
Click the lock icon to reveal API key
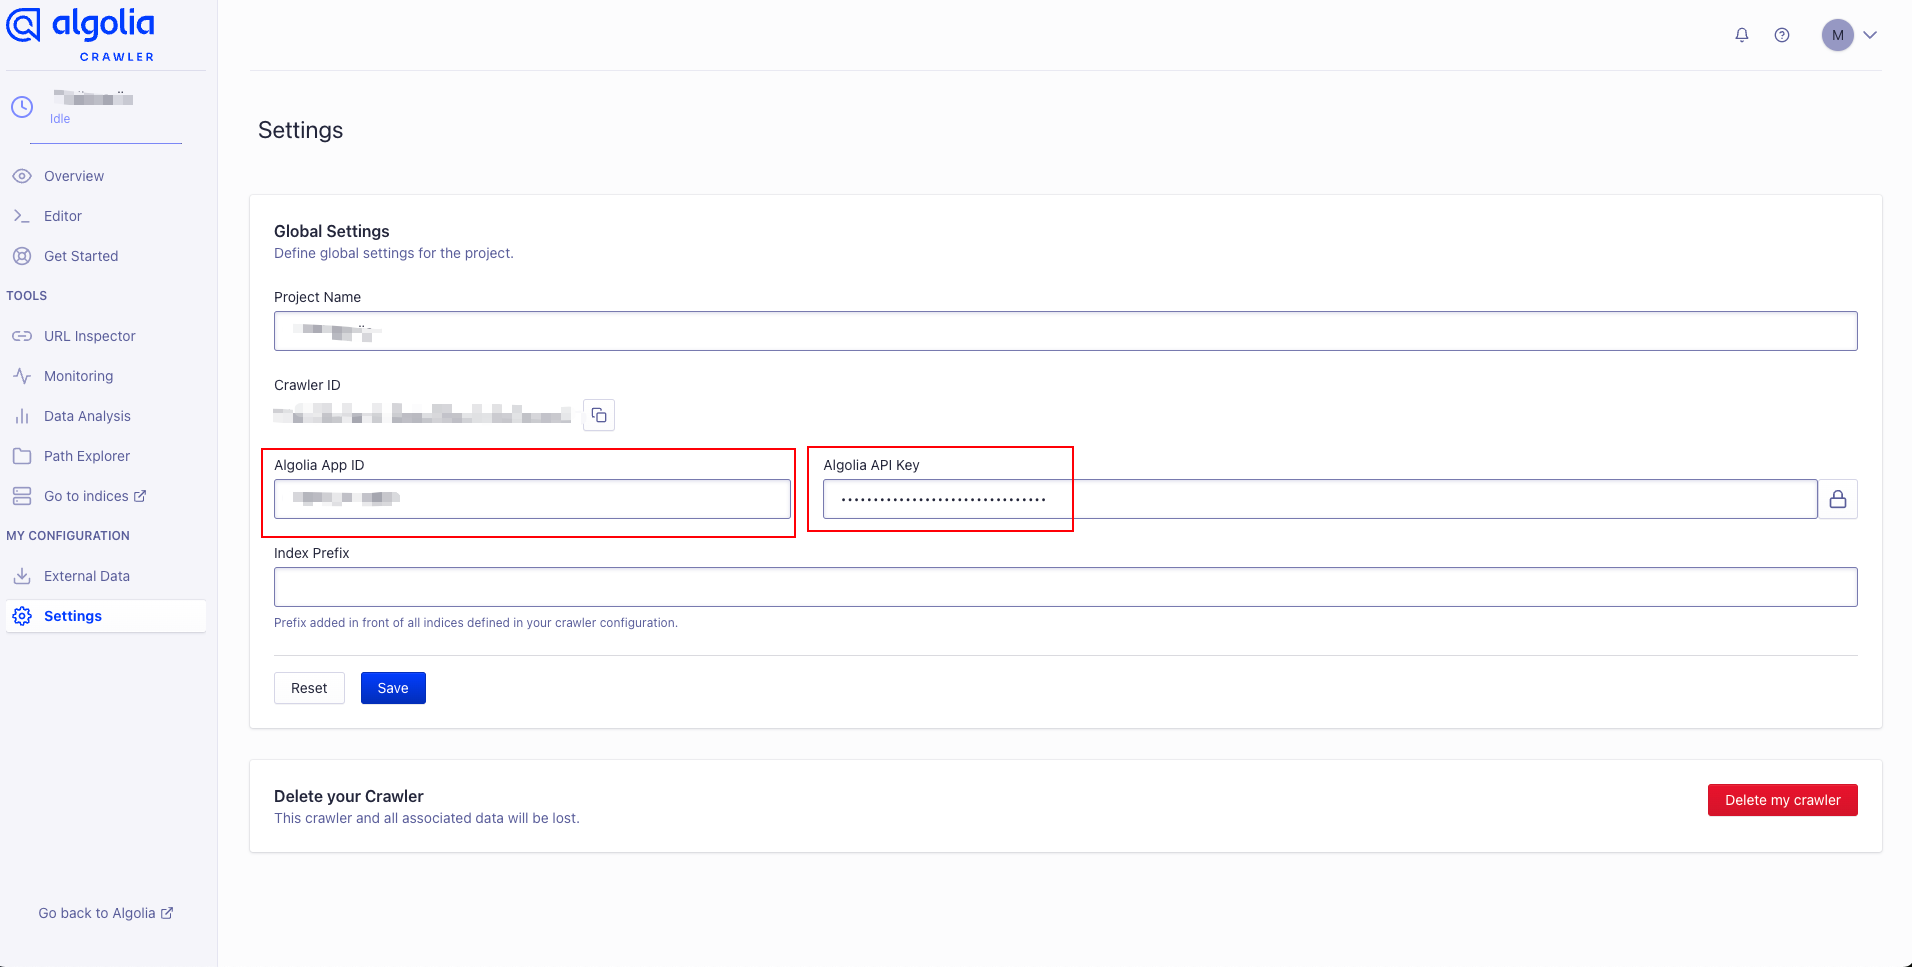point(1838,499)
